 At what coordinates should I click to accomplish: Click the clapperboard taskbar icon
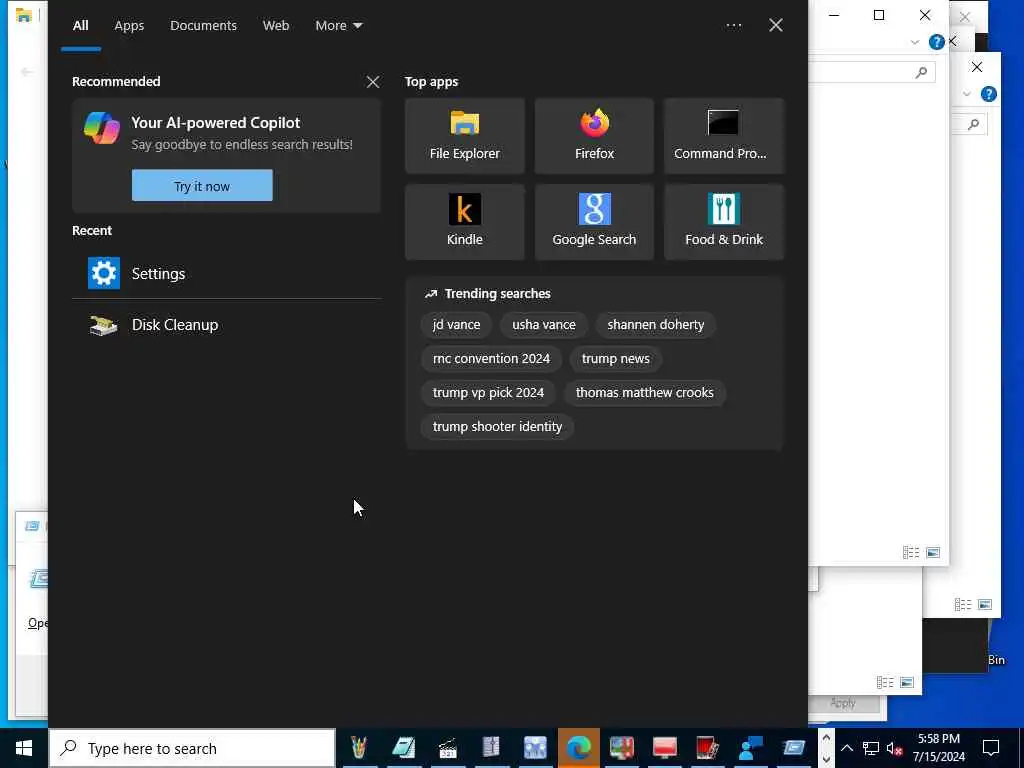pyautogui.click(x=447, y=748)
